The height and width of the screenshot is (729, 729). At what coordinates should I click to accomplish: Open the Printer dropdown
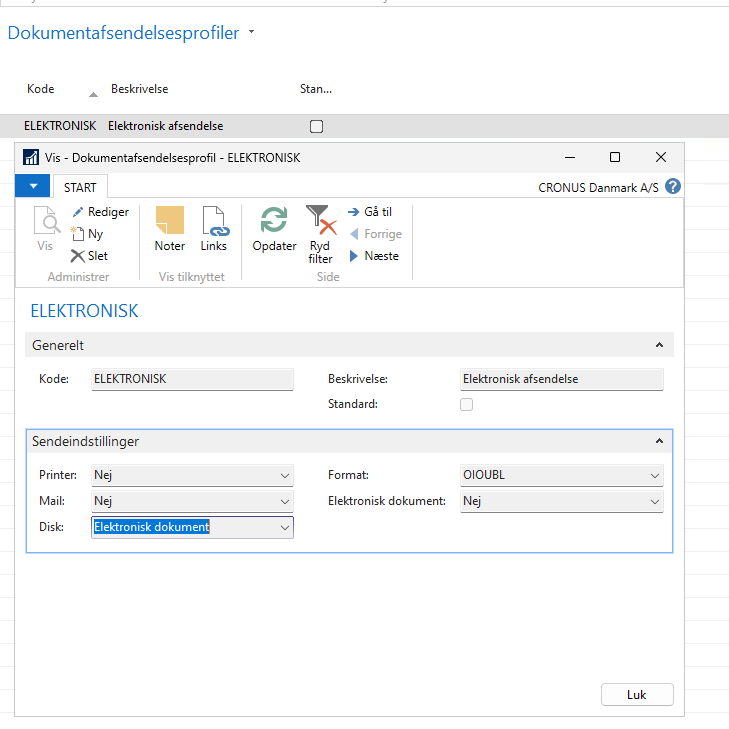[x=285, y=476]
